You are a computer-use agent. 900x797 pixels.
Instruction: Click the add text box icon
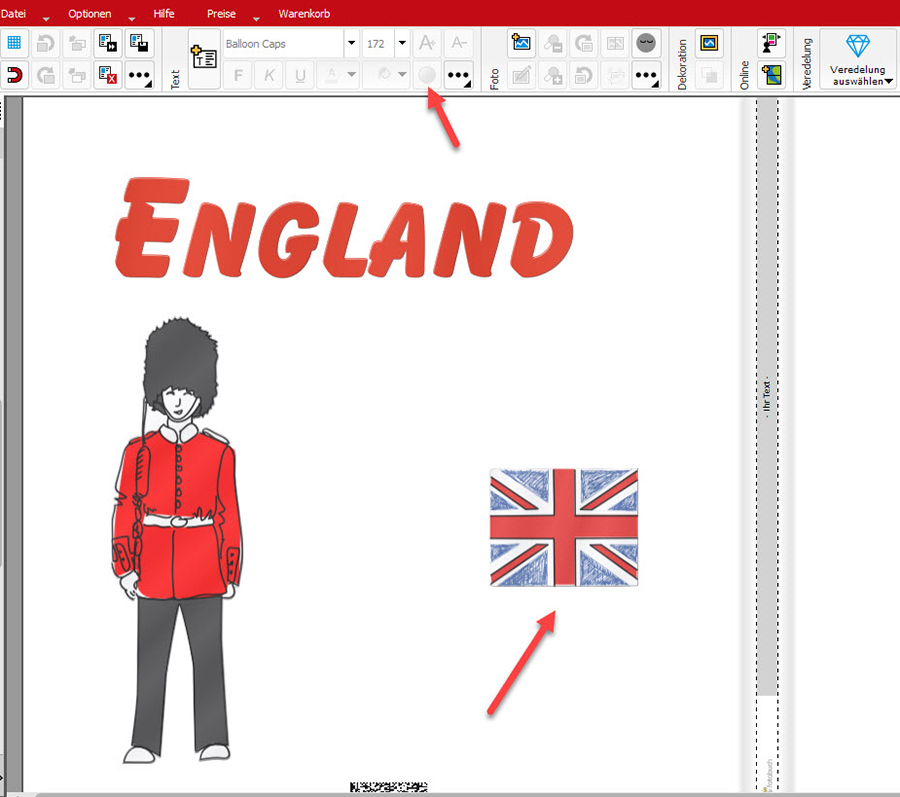point(203,59)
